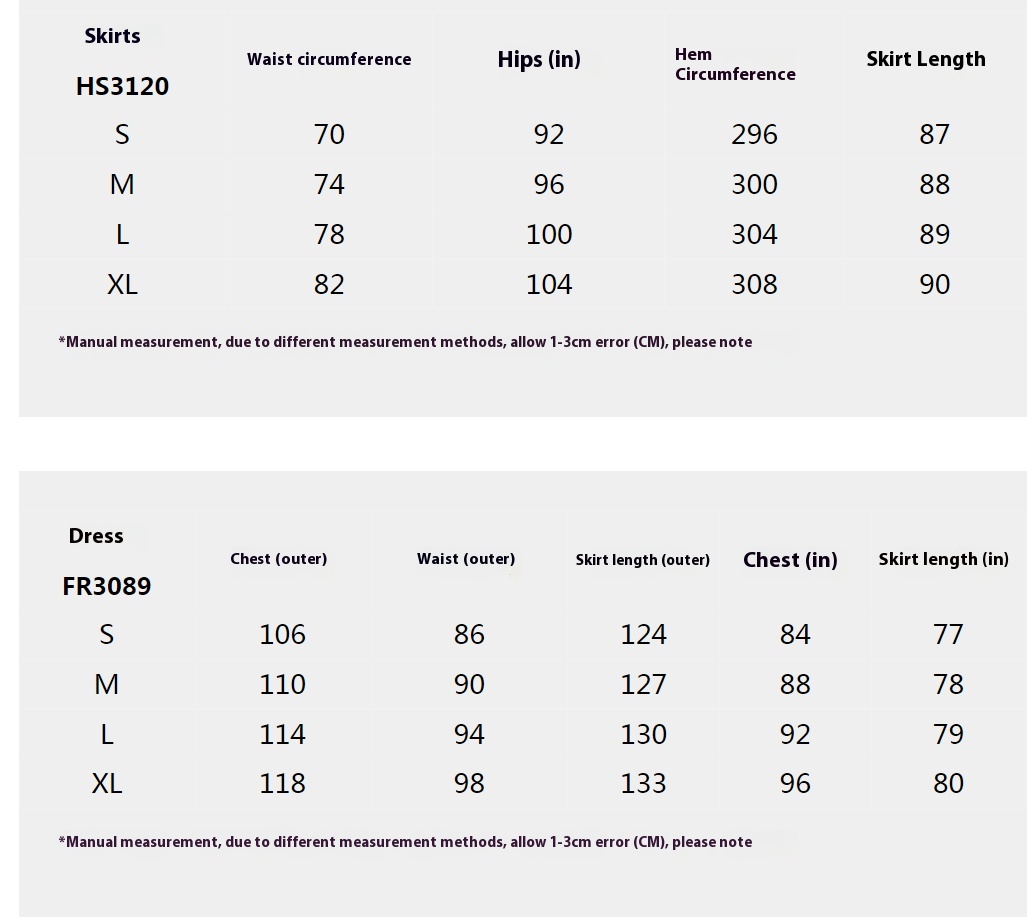
Task: Click hem circumference value 296
Action: pos(754,135)
